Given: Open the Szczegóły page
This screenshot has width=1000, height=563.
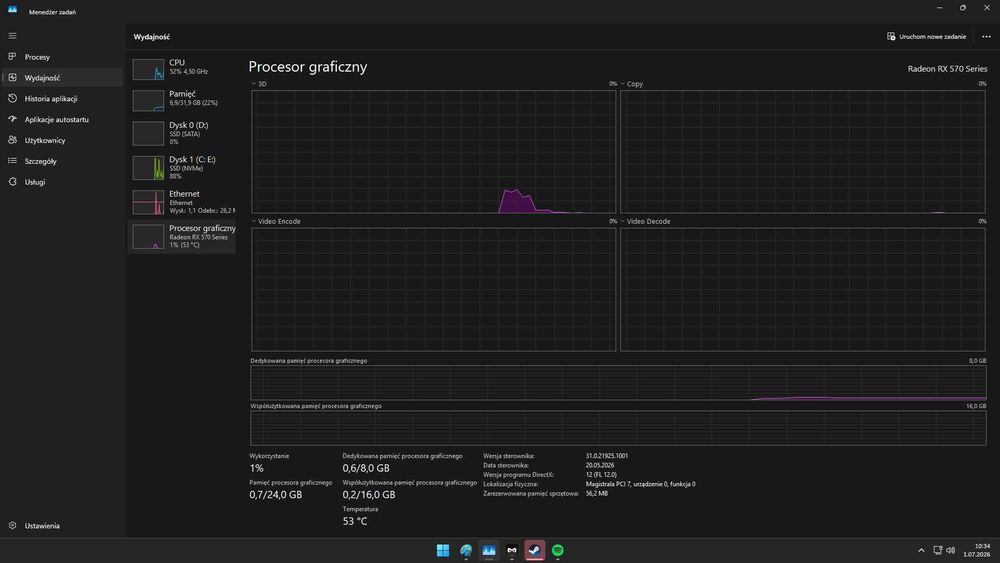Looking at the screenshot, I should (x=62, y=161).
